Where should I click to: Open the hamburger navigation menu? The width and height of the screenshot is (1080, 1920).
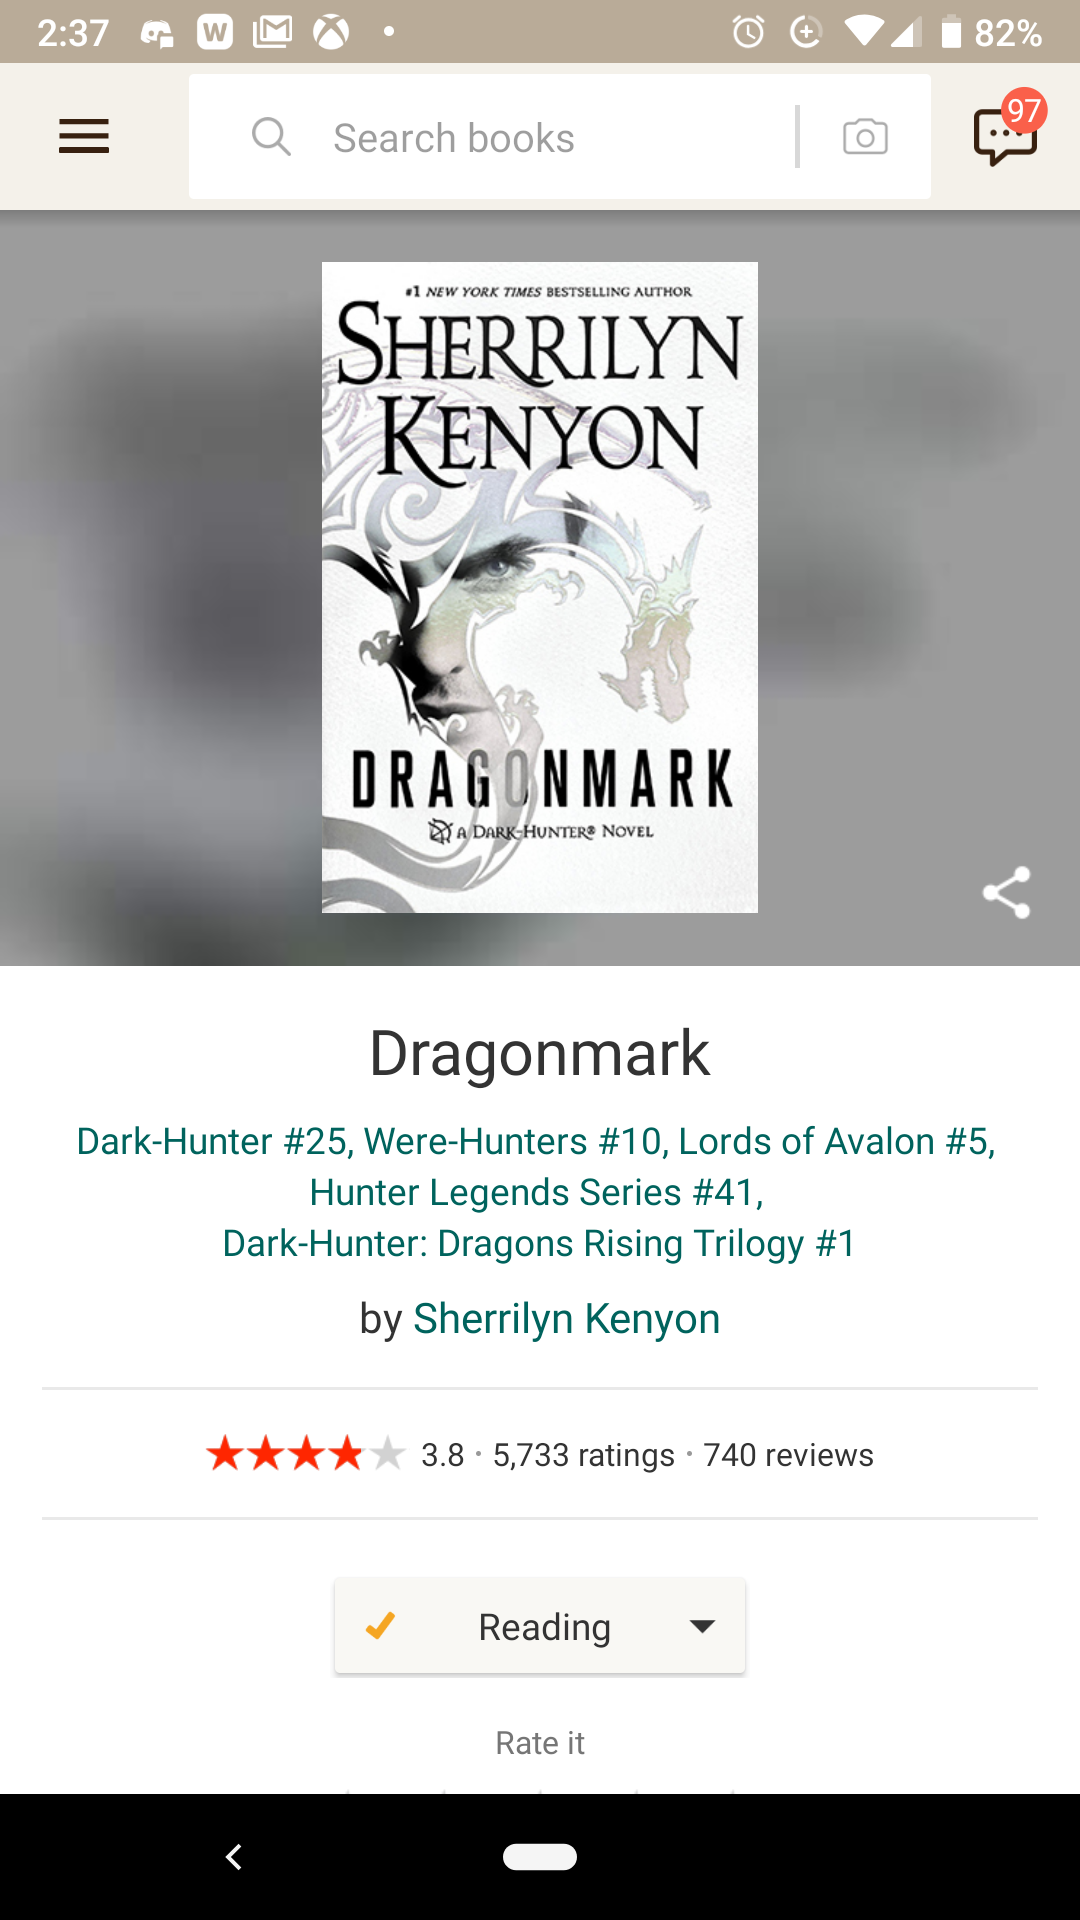click(84, 137)
